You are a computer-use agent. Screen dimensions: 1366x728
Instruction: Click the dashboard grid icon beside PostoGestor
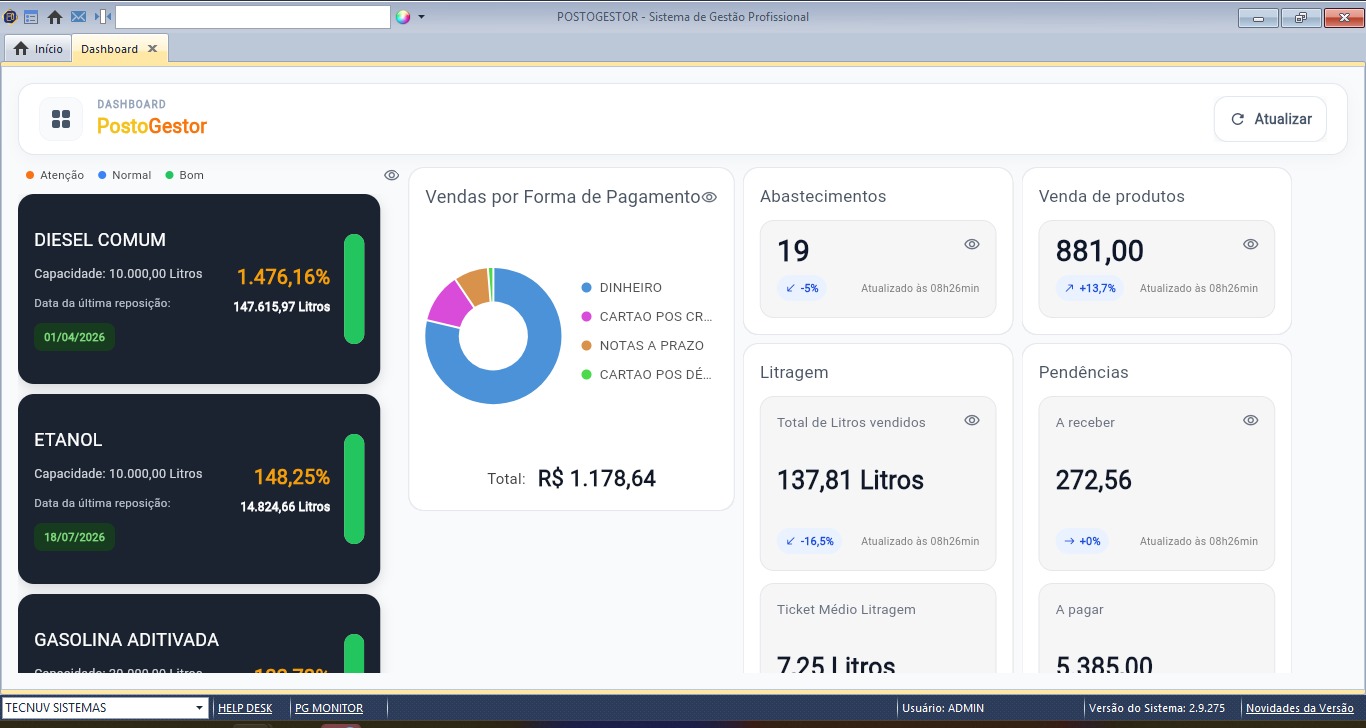point(61,119)
